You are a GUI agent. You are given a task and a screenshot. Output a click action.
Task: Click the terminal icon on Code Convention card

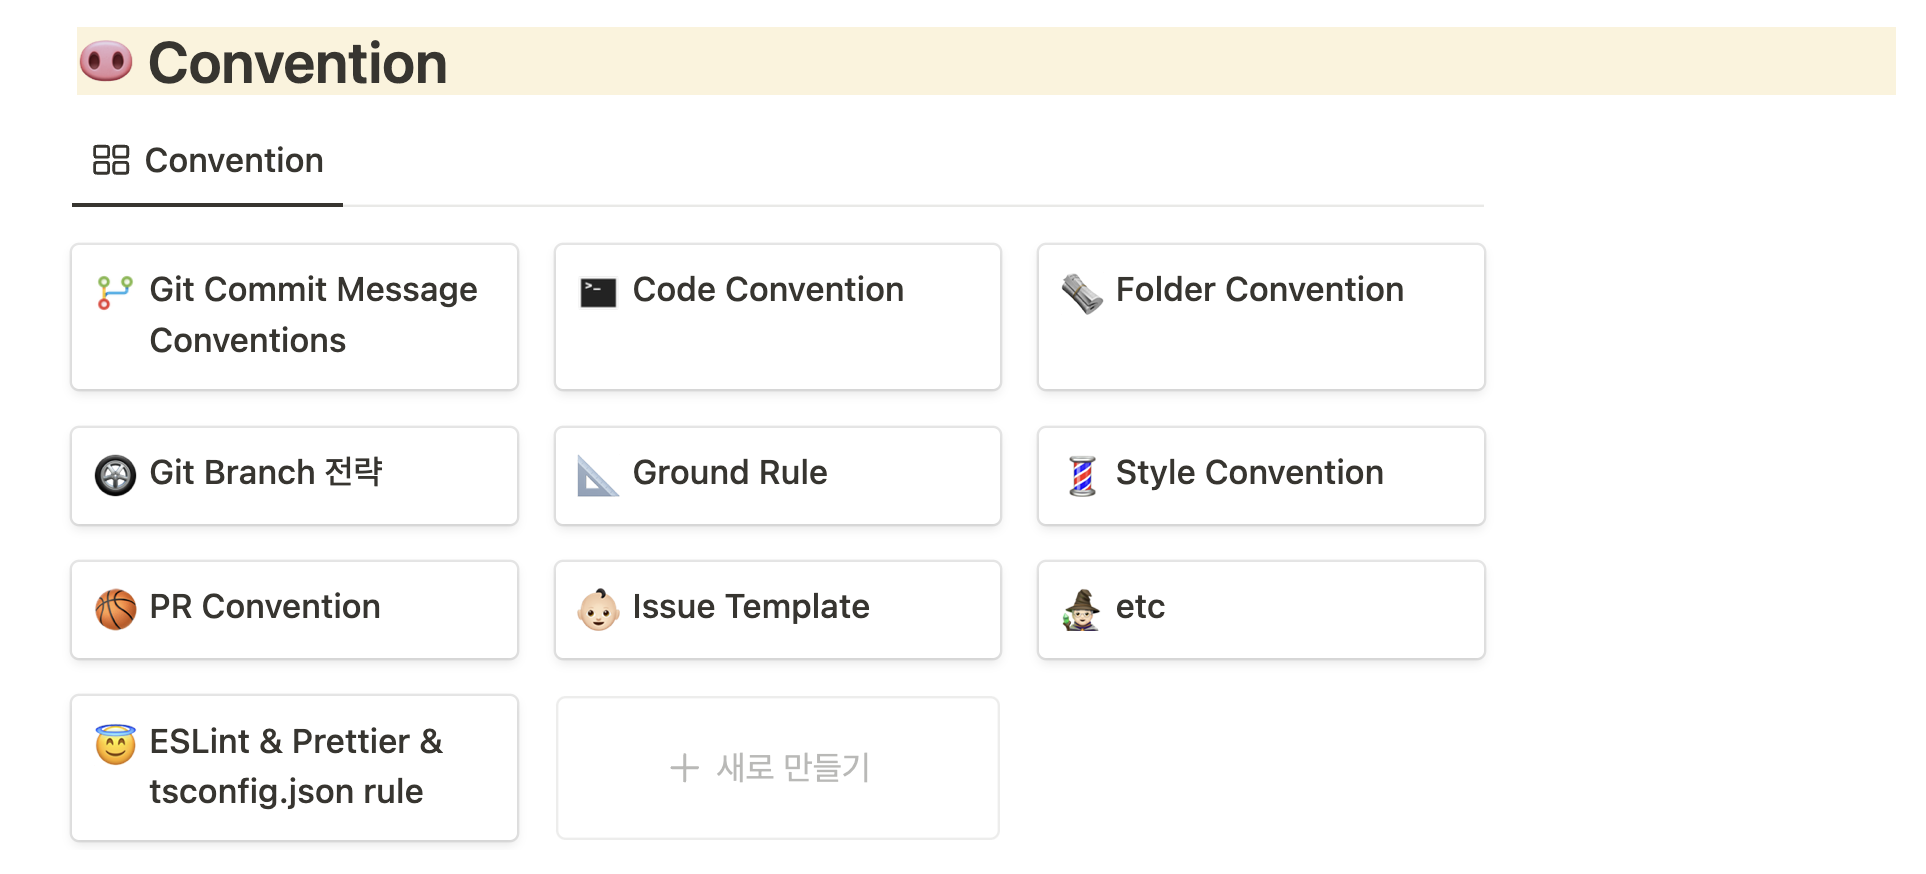598,292
